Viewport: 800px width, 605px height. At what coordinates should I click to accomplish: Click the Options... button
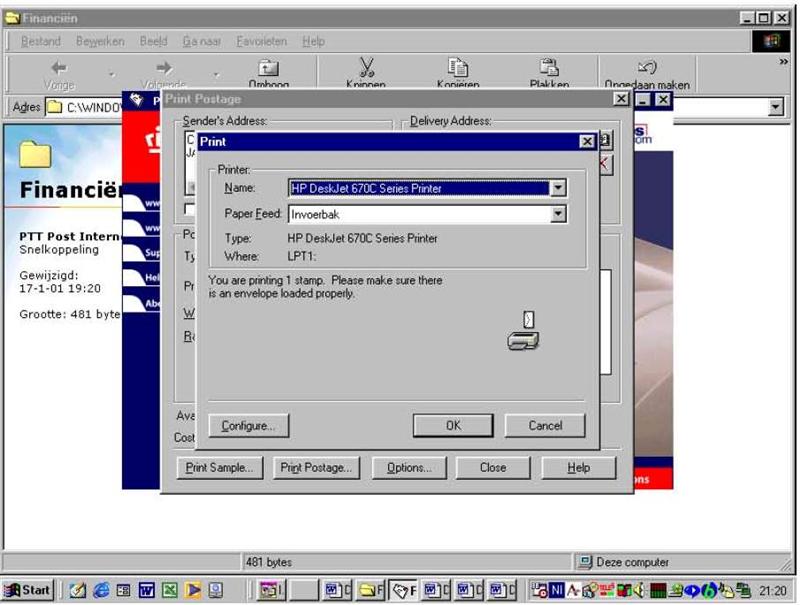click(x=409, y=468)
